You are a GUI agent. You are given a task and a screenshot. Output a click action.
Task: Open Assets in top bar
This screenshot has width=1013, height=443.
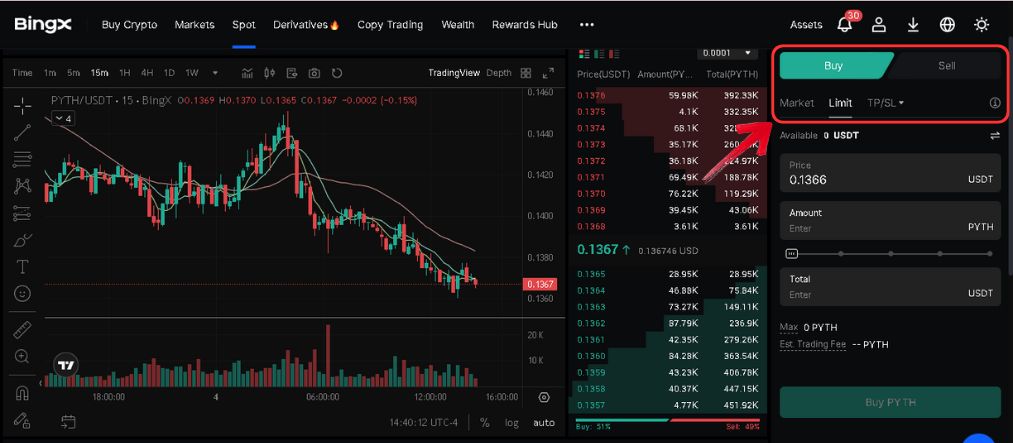[x=806, y=25]
